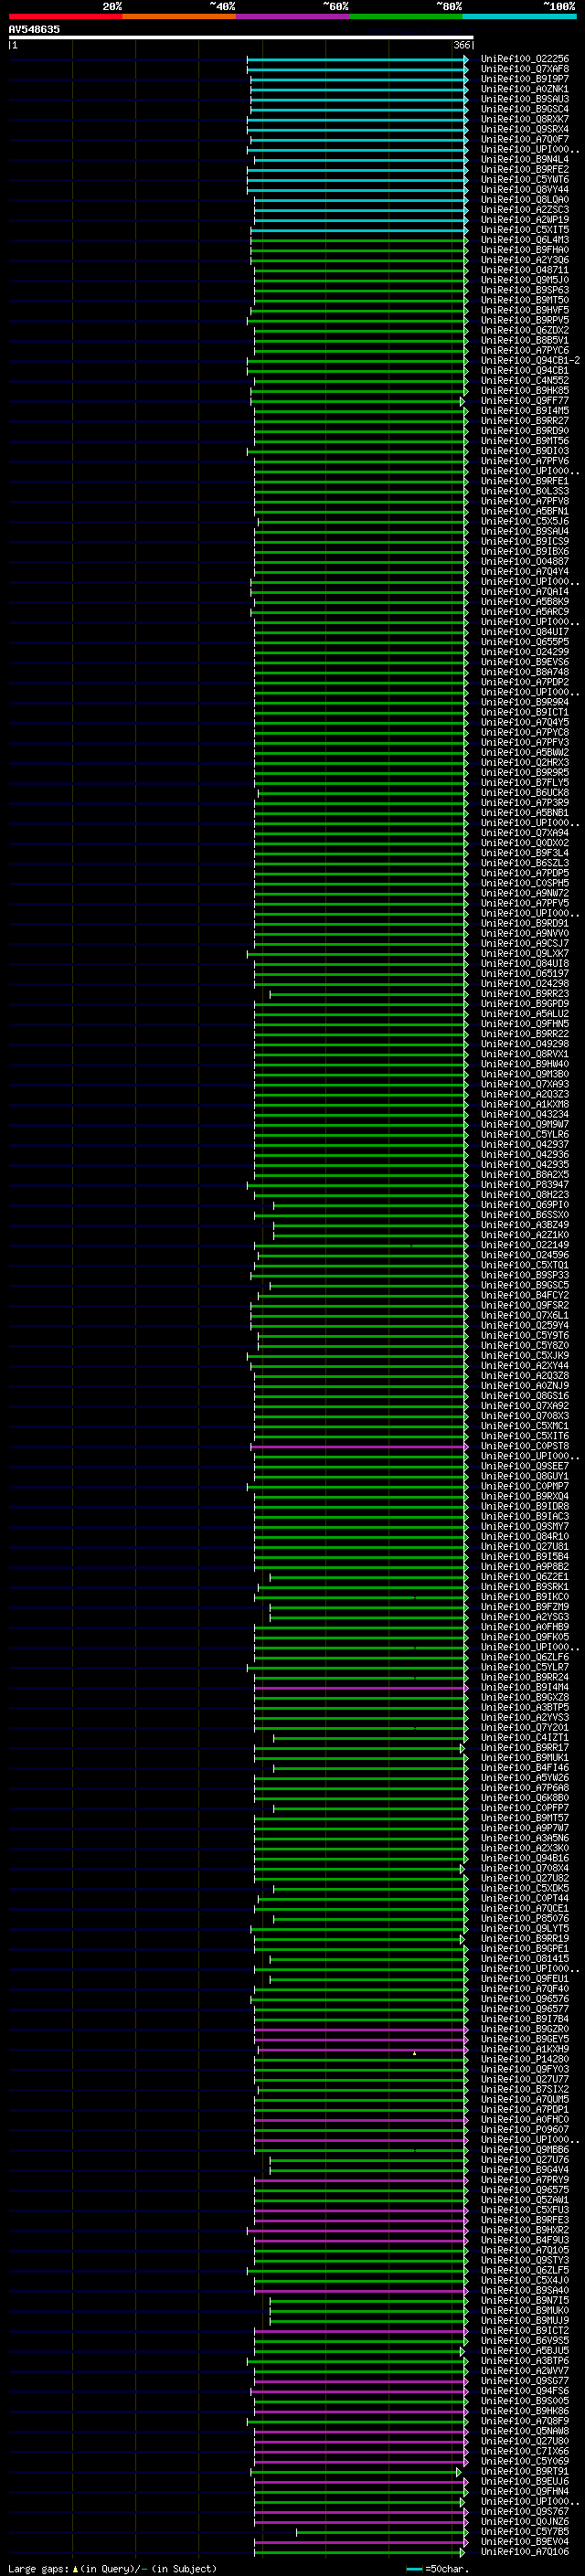Open hit UniRef100_Q8VY44
The image size is (585, 2576).
[x=524, y=189]
